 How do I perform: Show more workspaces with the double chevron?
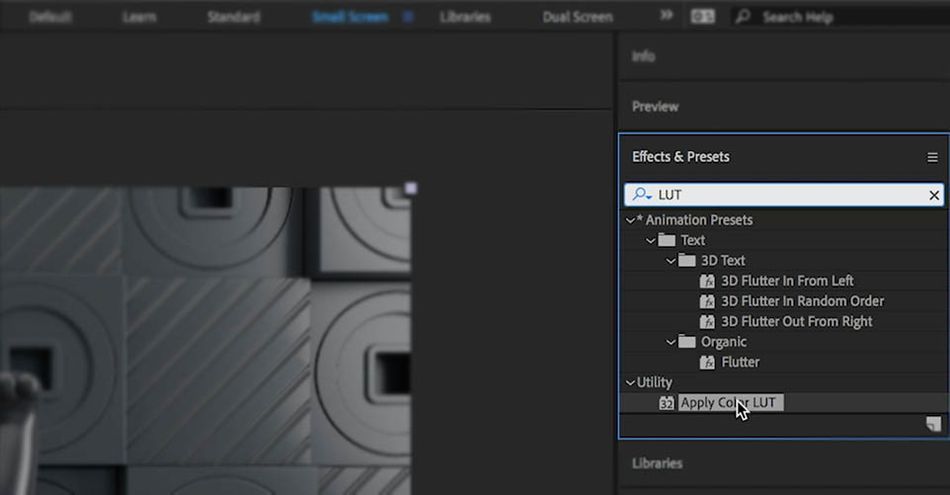(x=666, y=15)
